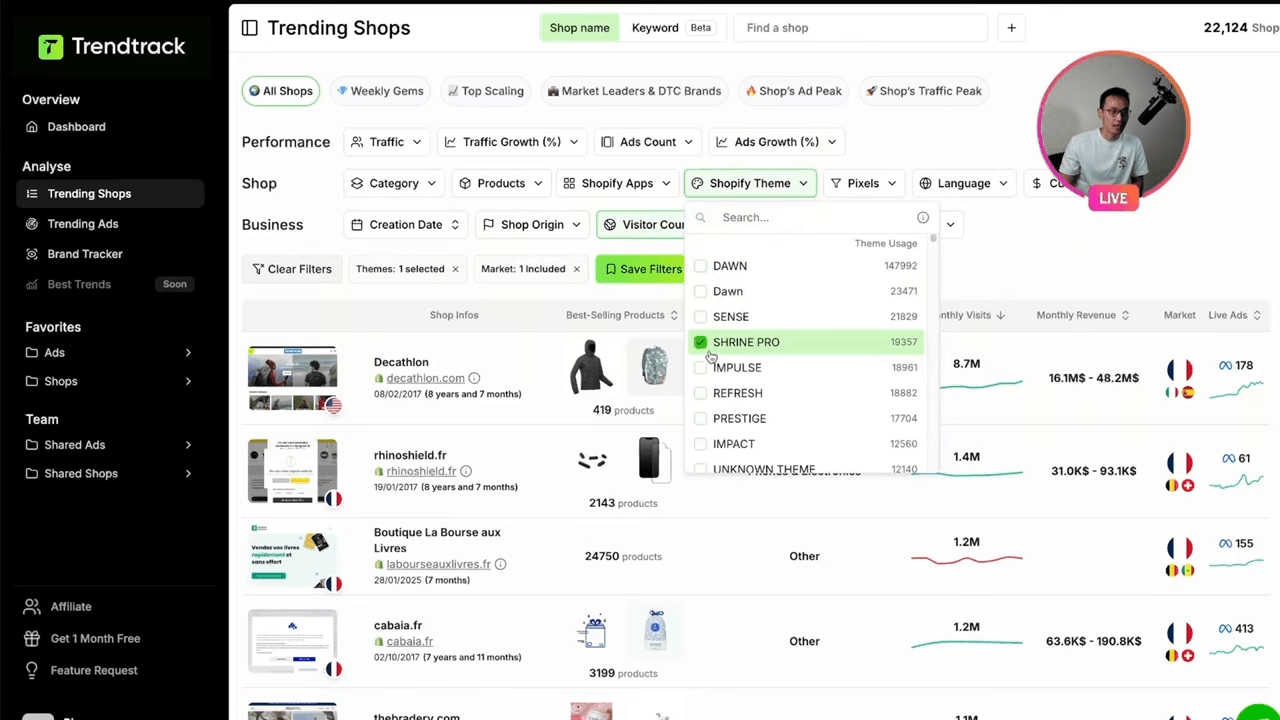This screenshot has width=1280, height=720.
Task: Click the Trendtrack logo icon
Action: (51, 46)
